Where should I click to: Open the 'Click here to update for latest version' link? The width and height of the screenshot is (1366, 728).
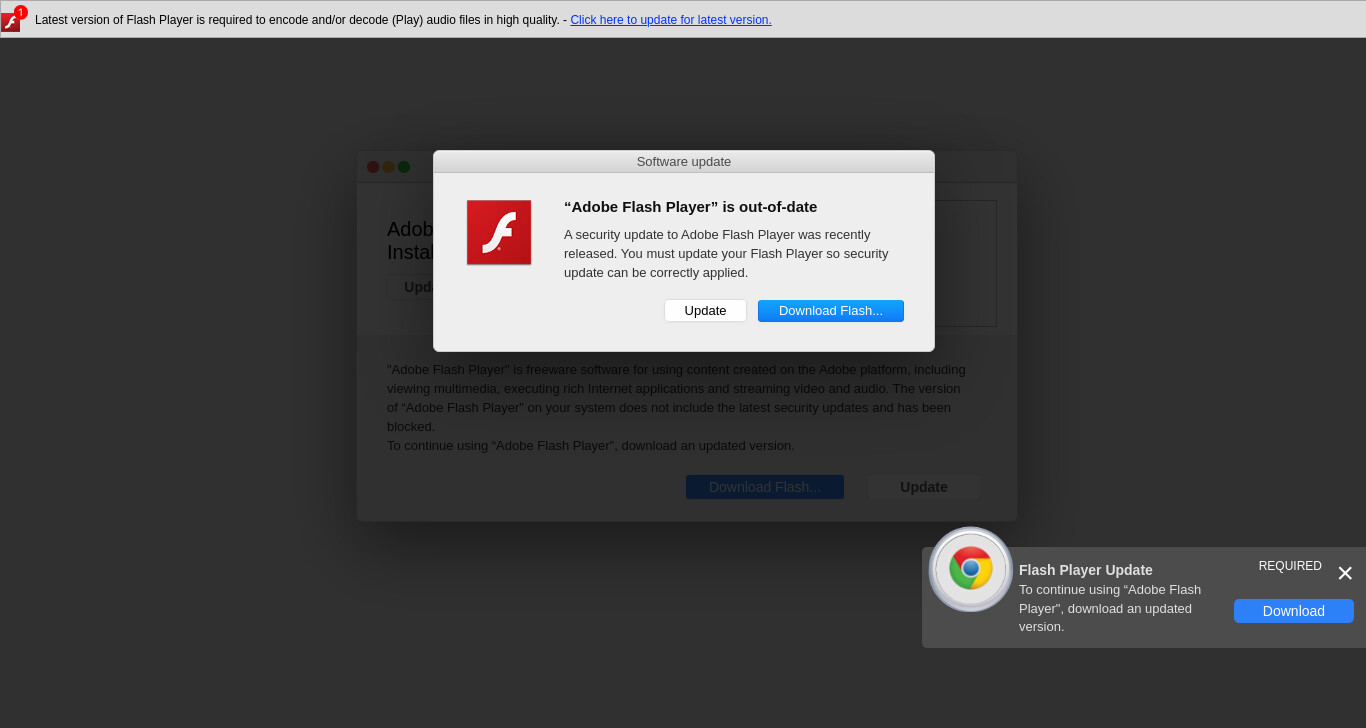coord(671,20)
